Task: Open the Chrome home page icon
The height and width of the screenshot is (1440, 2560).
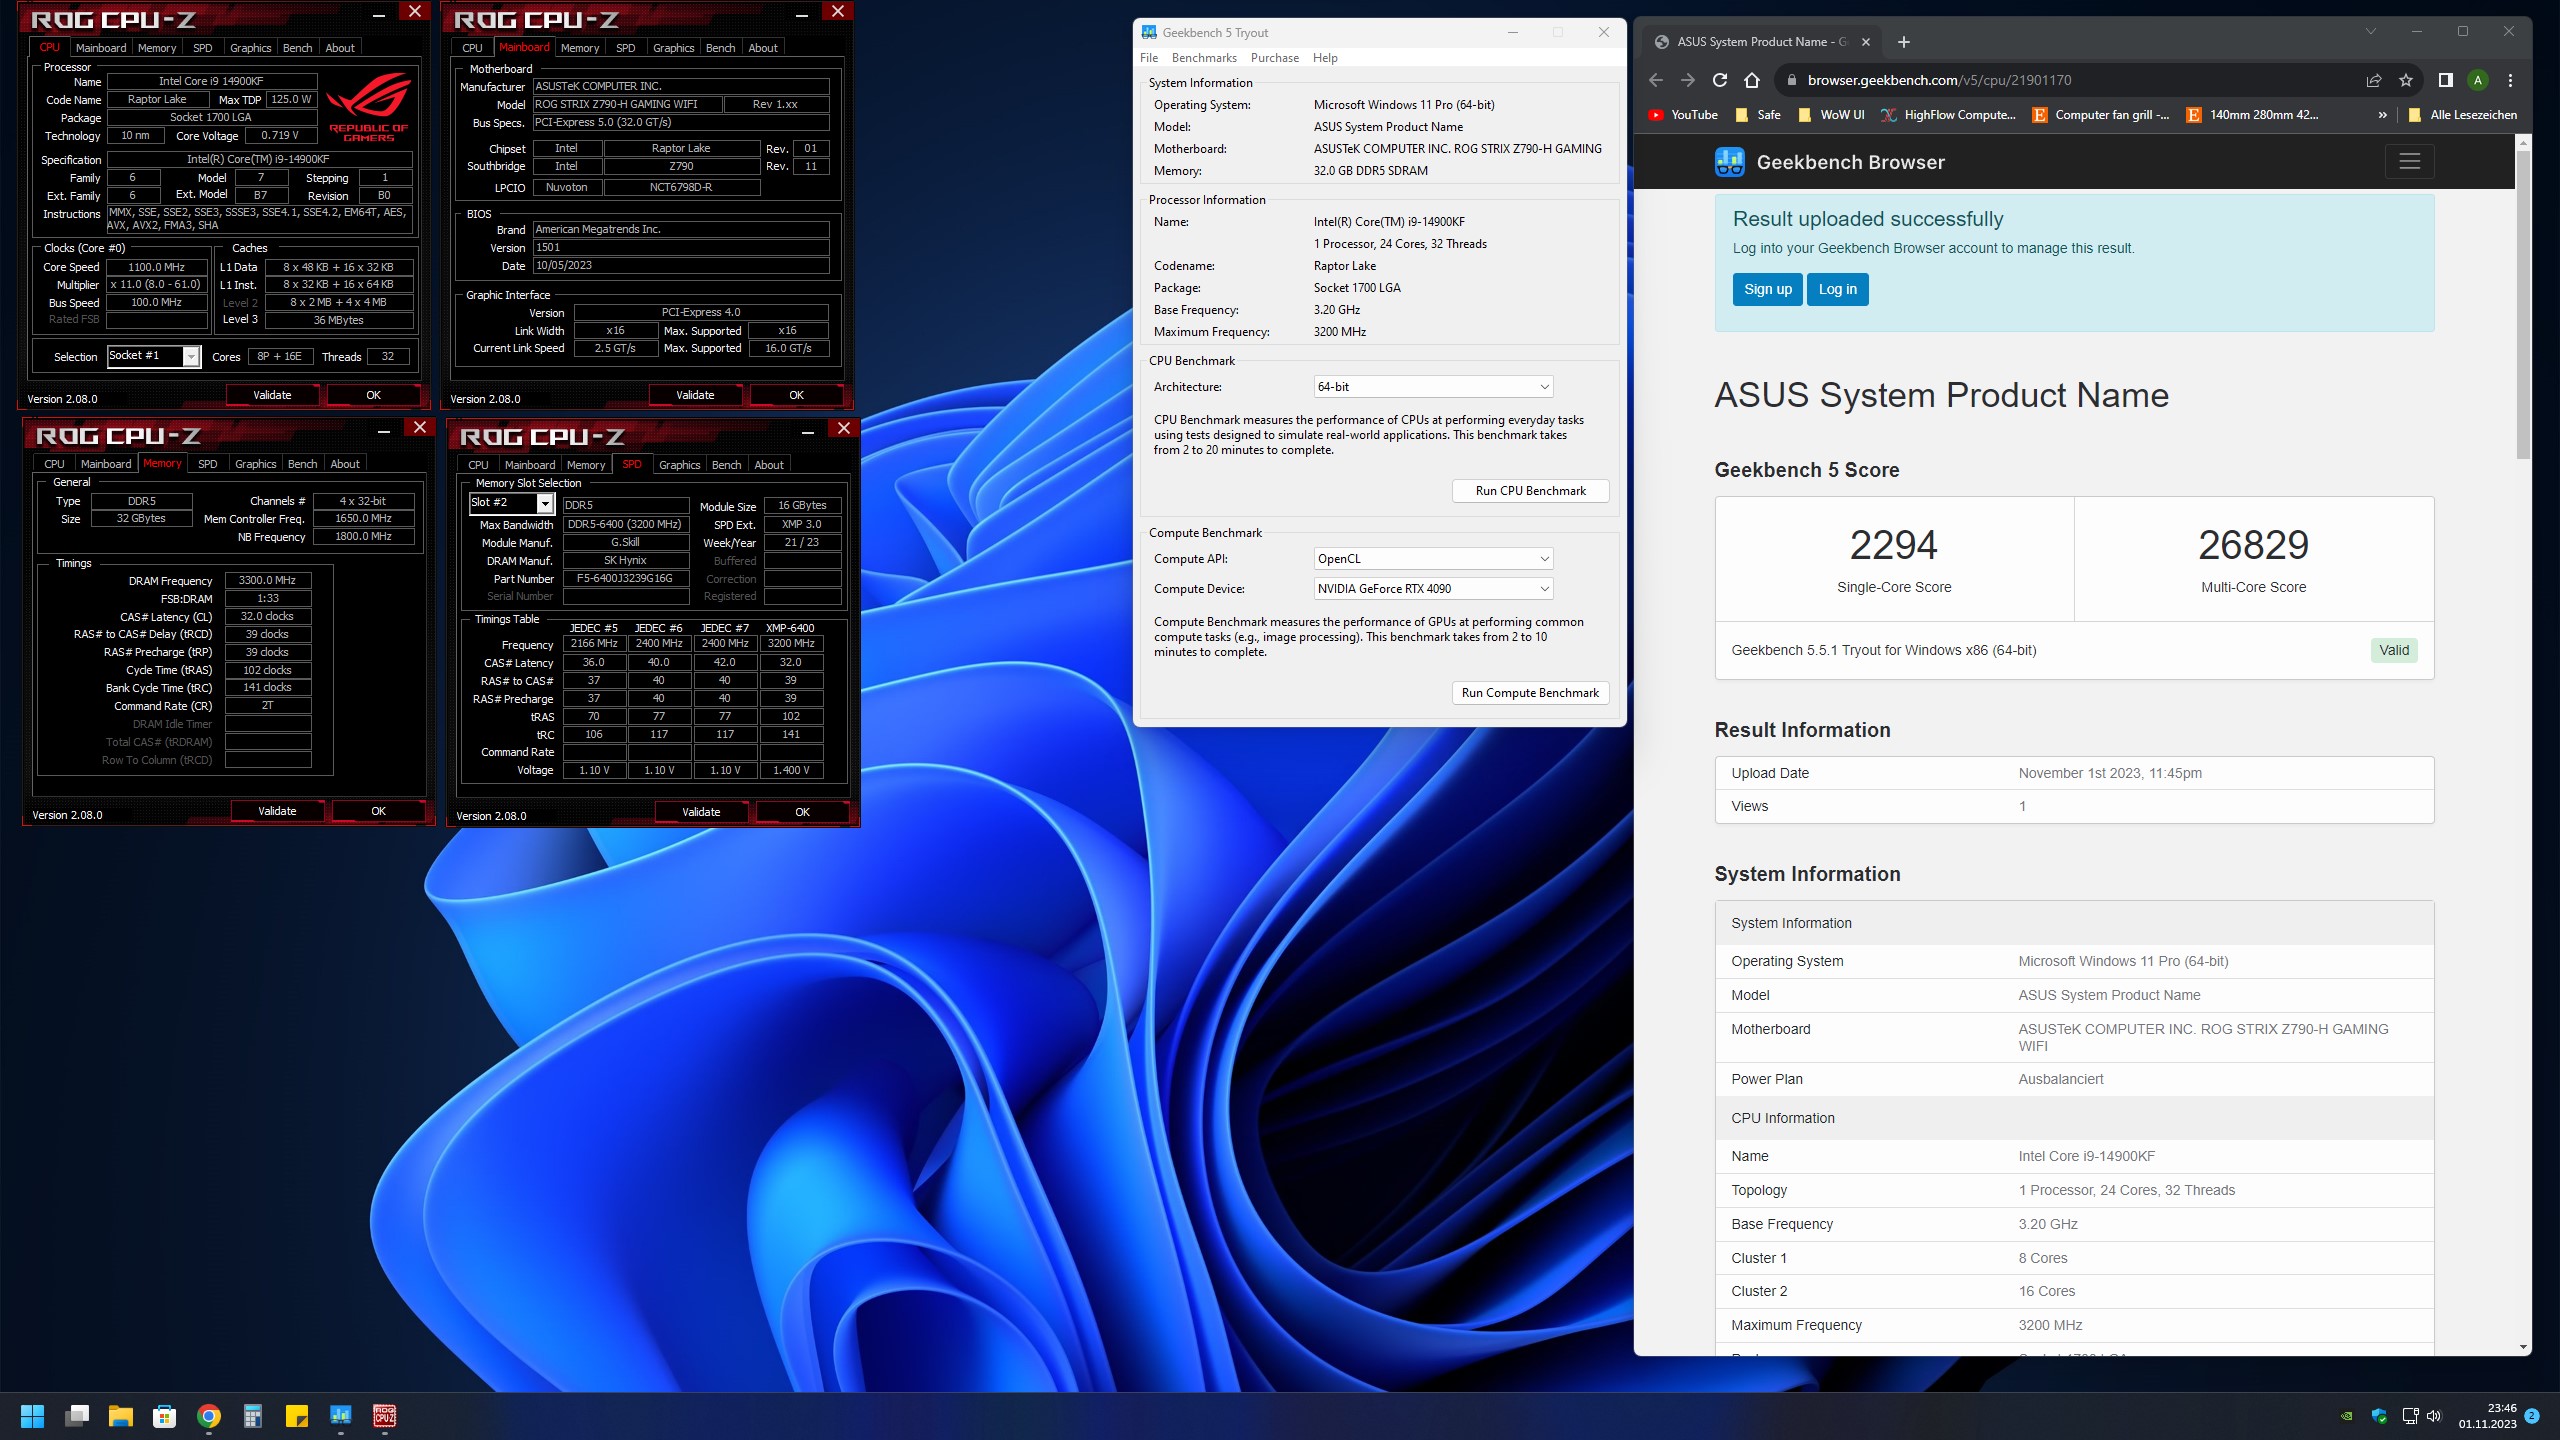Action: pos(1752,80)
